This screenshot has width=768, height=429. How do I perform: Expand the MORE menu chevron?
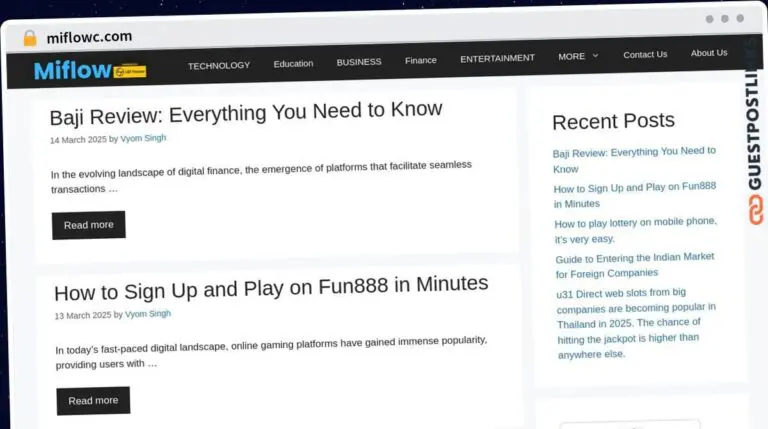click(x=595, y=56)
